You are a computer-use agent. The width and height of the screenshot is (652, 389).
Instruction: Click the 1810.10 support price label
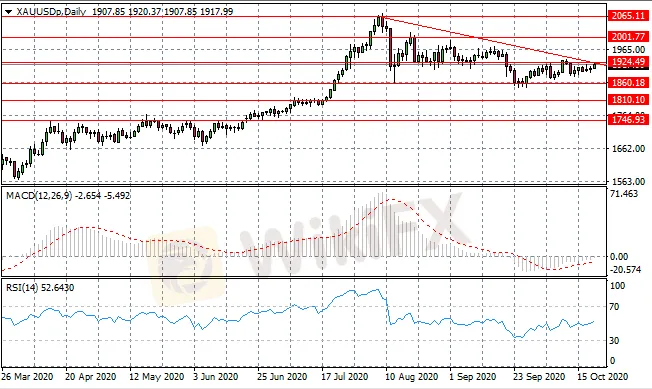pos(628,100)
